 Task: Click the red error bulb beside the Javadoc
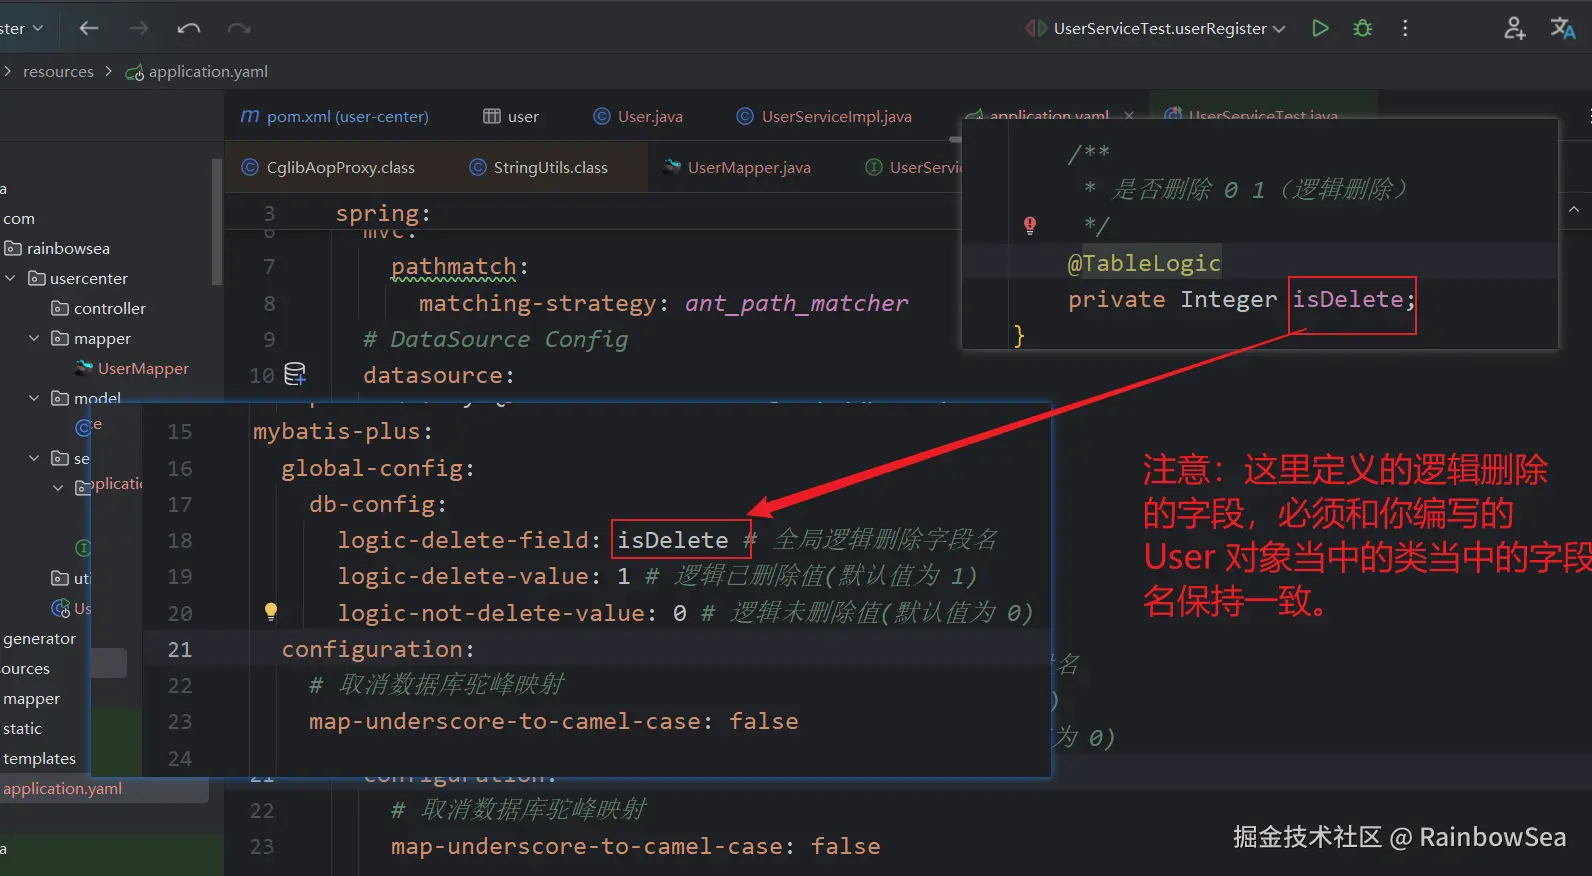(1030, 225)
